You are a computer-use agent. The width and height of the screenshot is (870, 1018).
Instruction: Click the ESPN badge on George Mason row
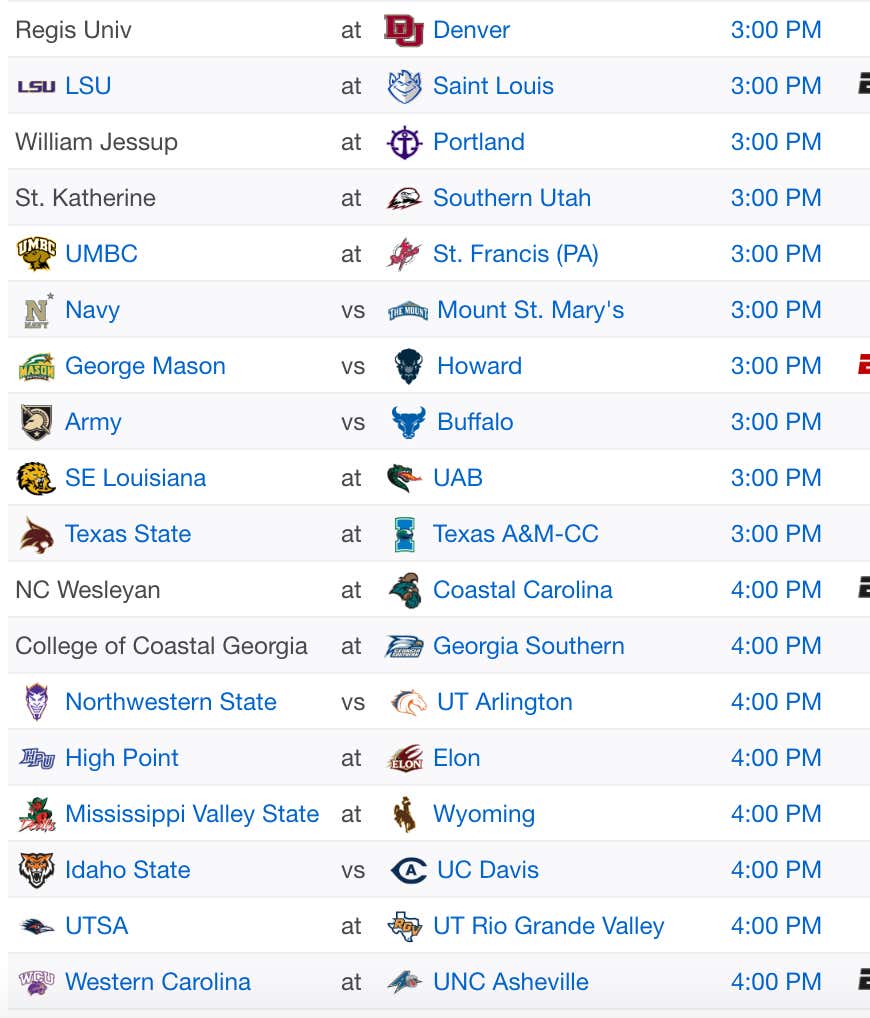click(864, 365)
